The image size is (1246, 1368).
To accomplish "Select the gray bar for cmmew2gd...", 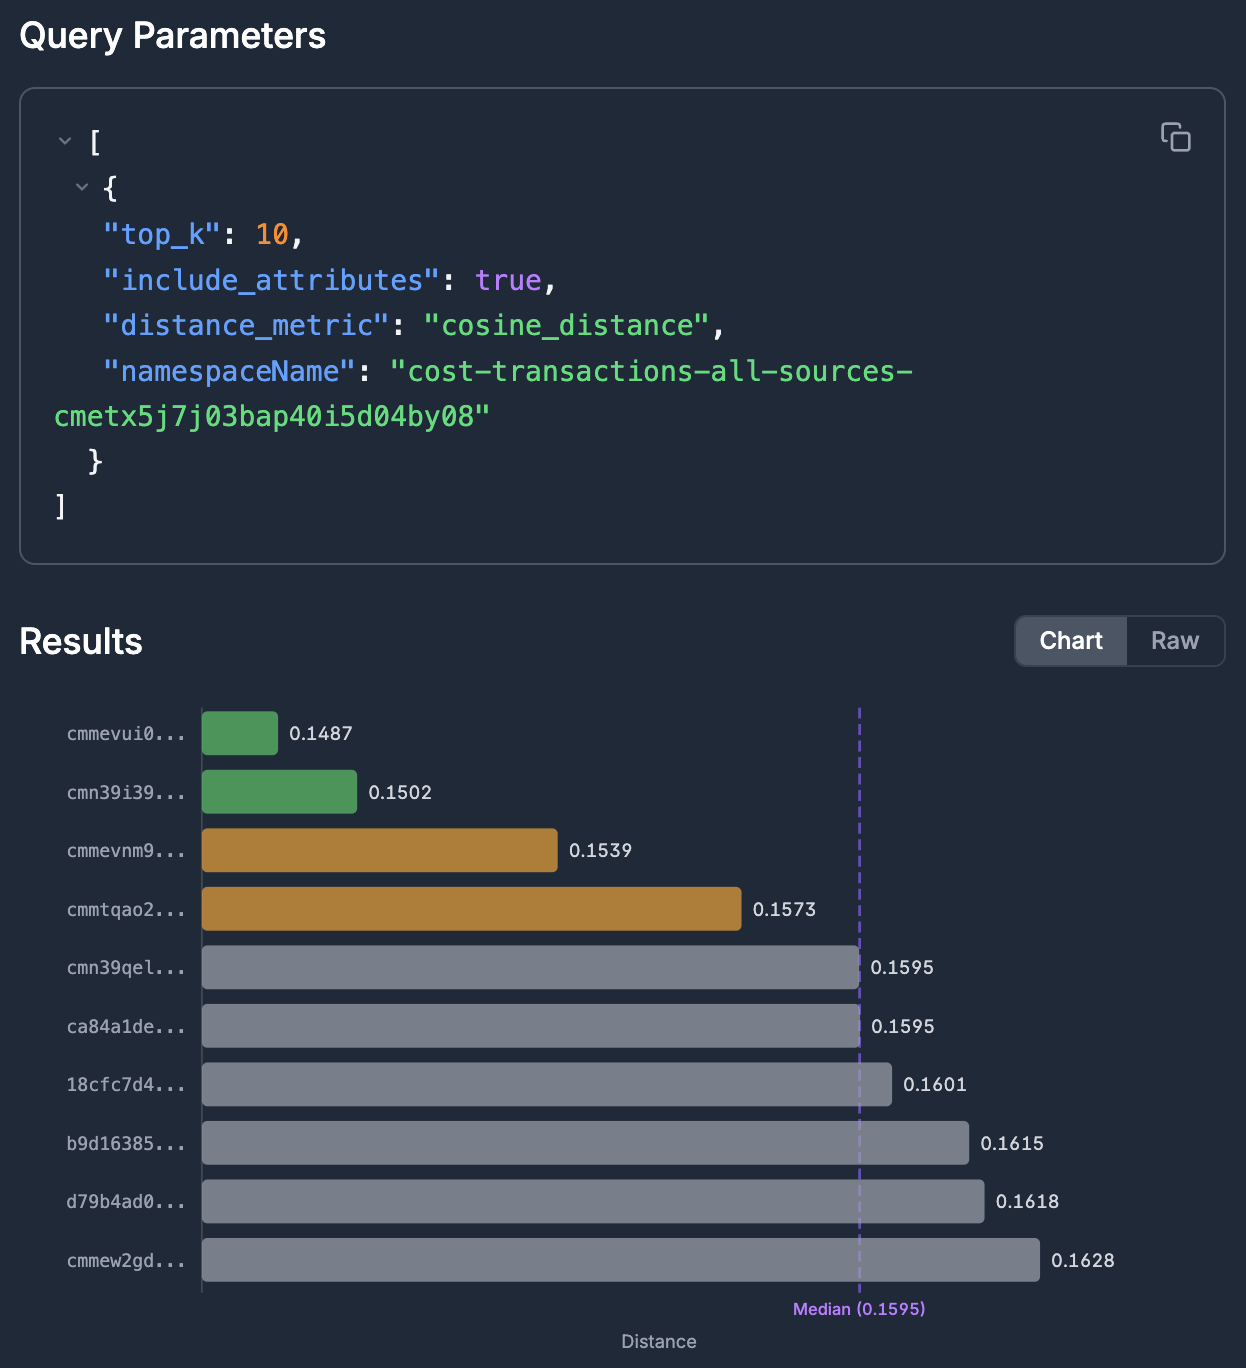I will [x=621, y=1260].
